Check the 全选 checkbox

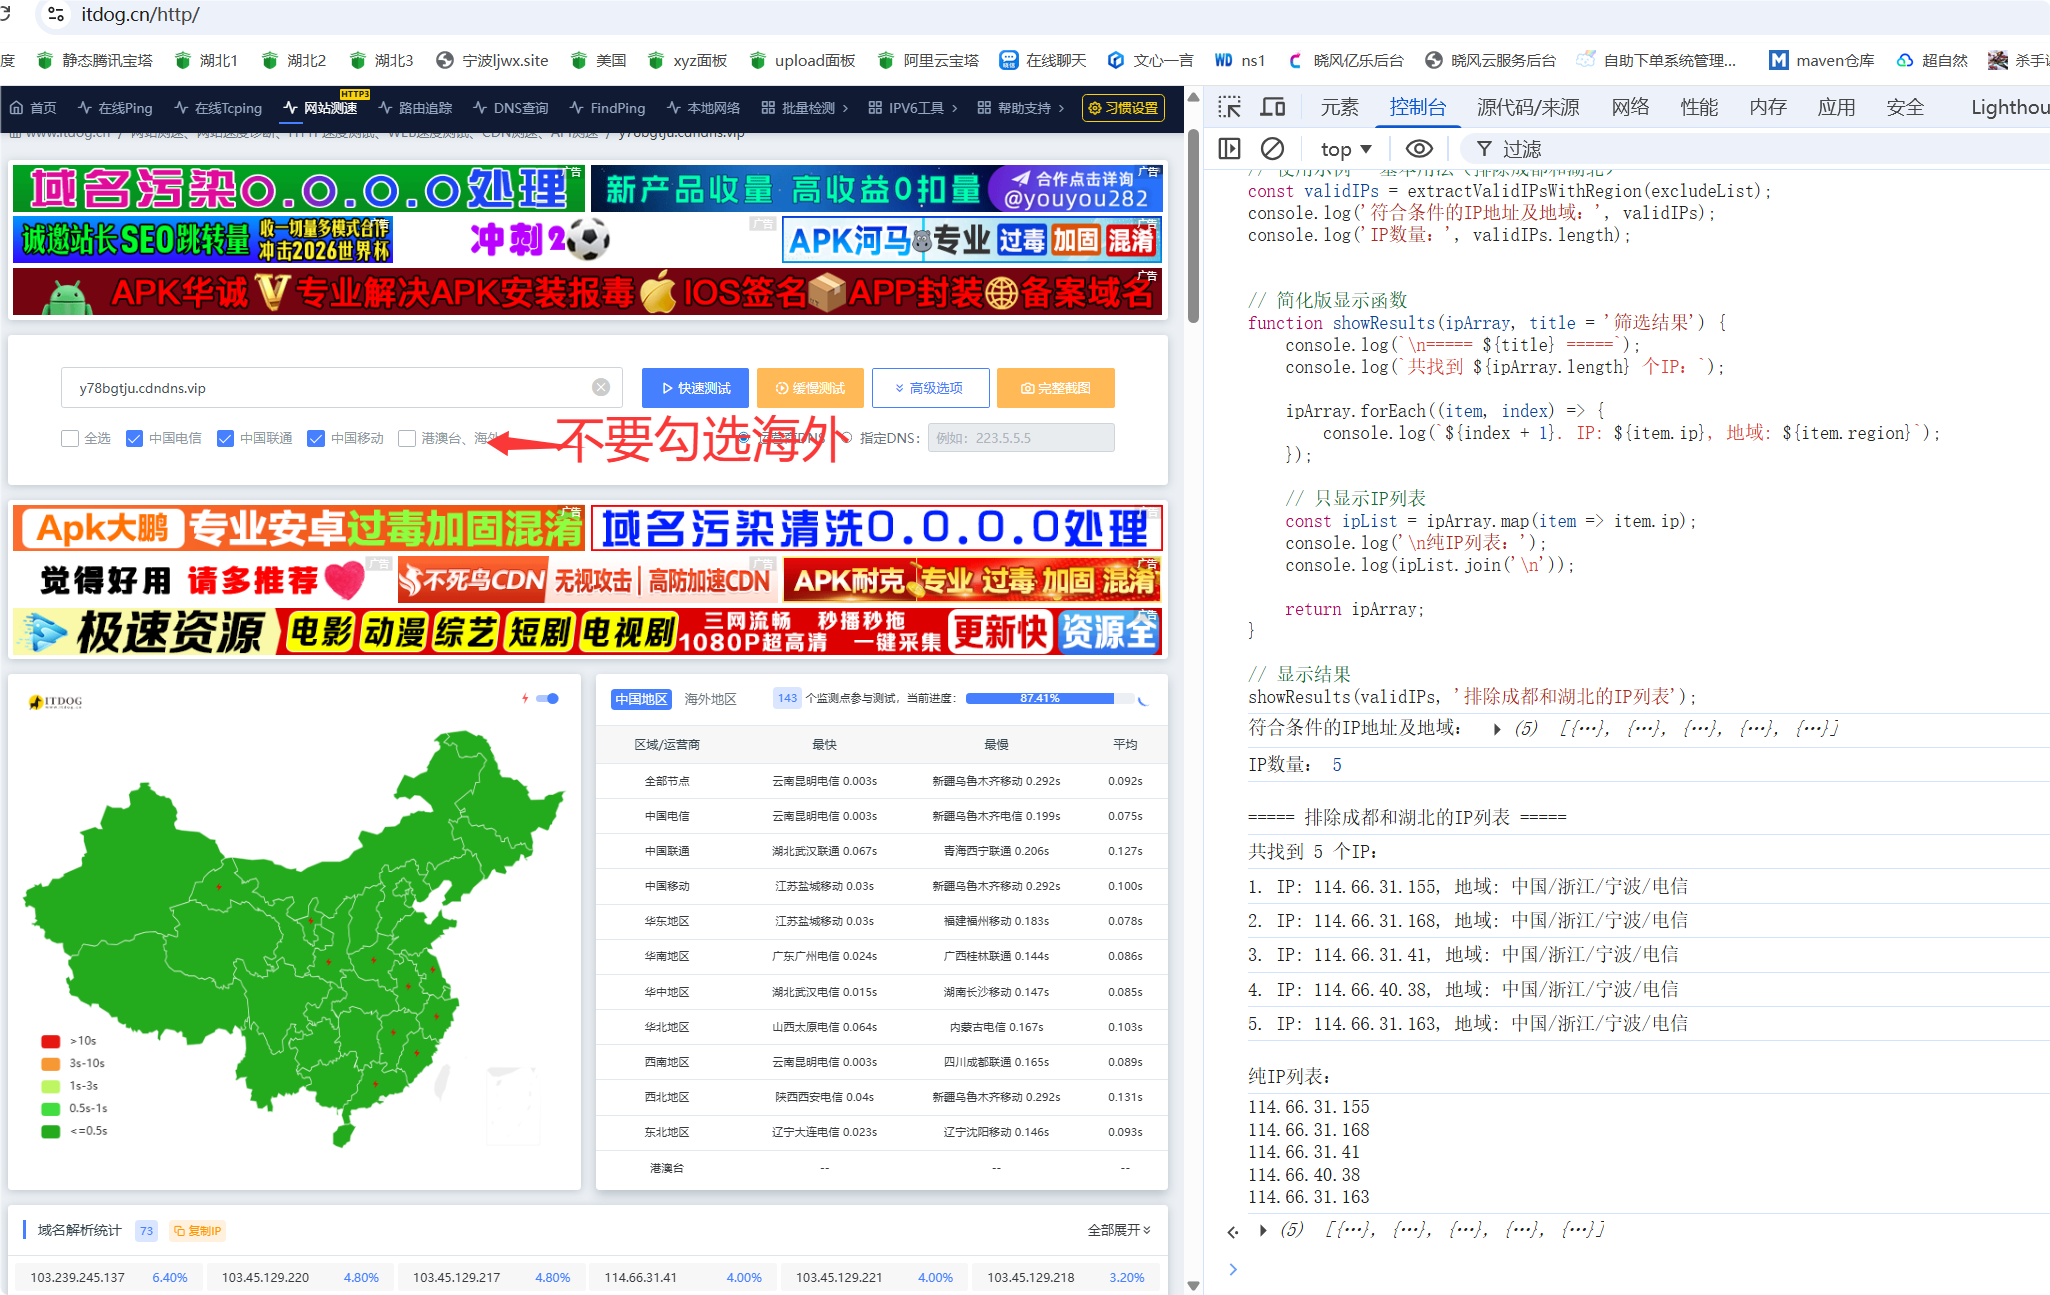(x=70, y=438)
